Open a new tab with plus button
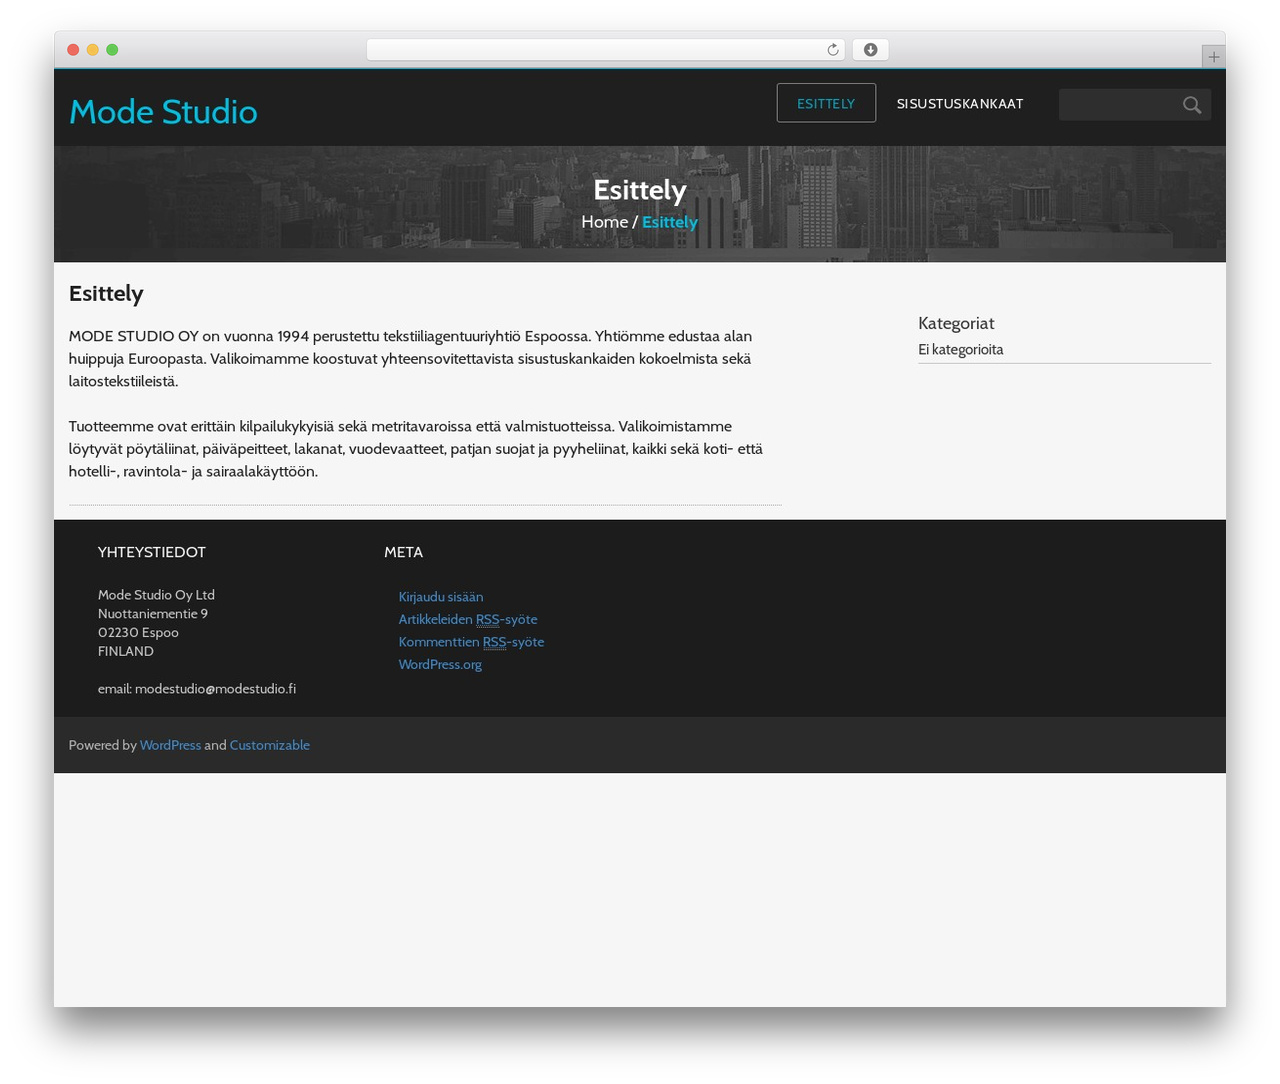 (1213, 57)
